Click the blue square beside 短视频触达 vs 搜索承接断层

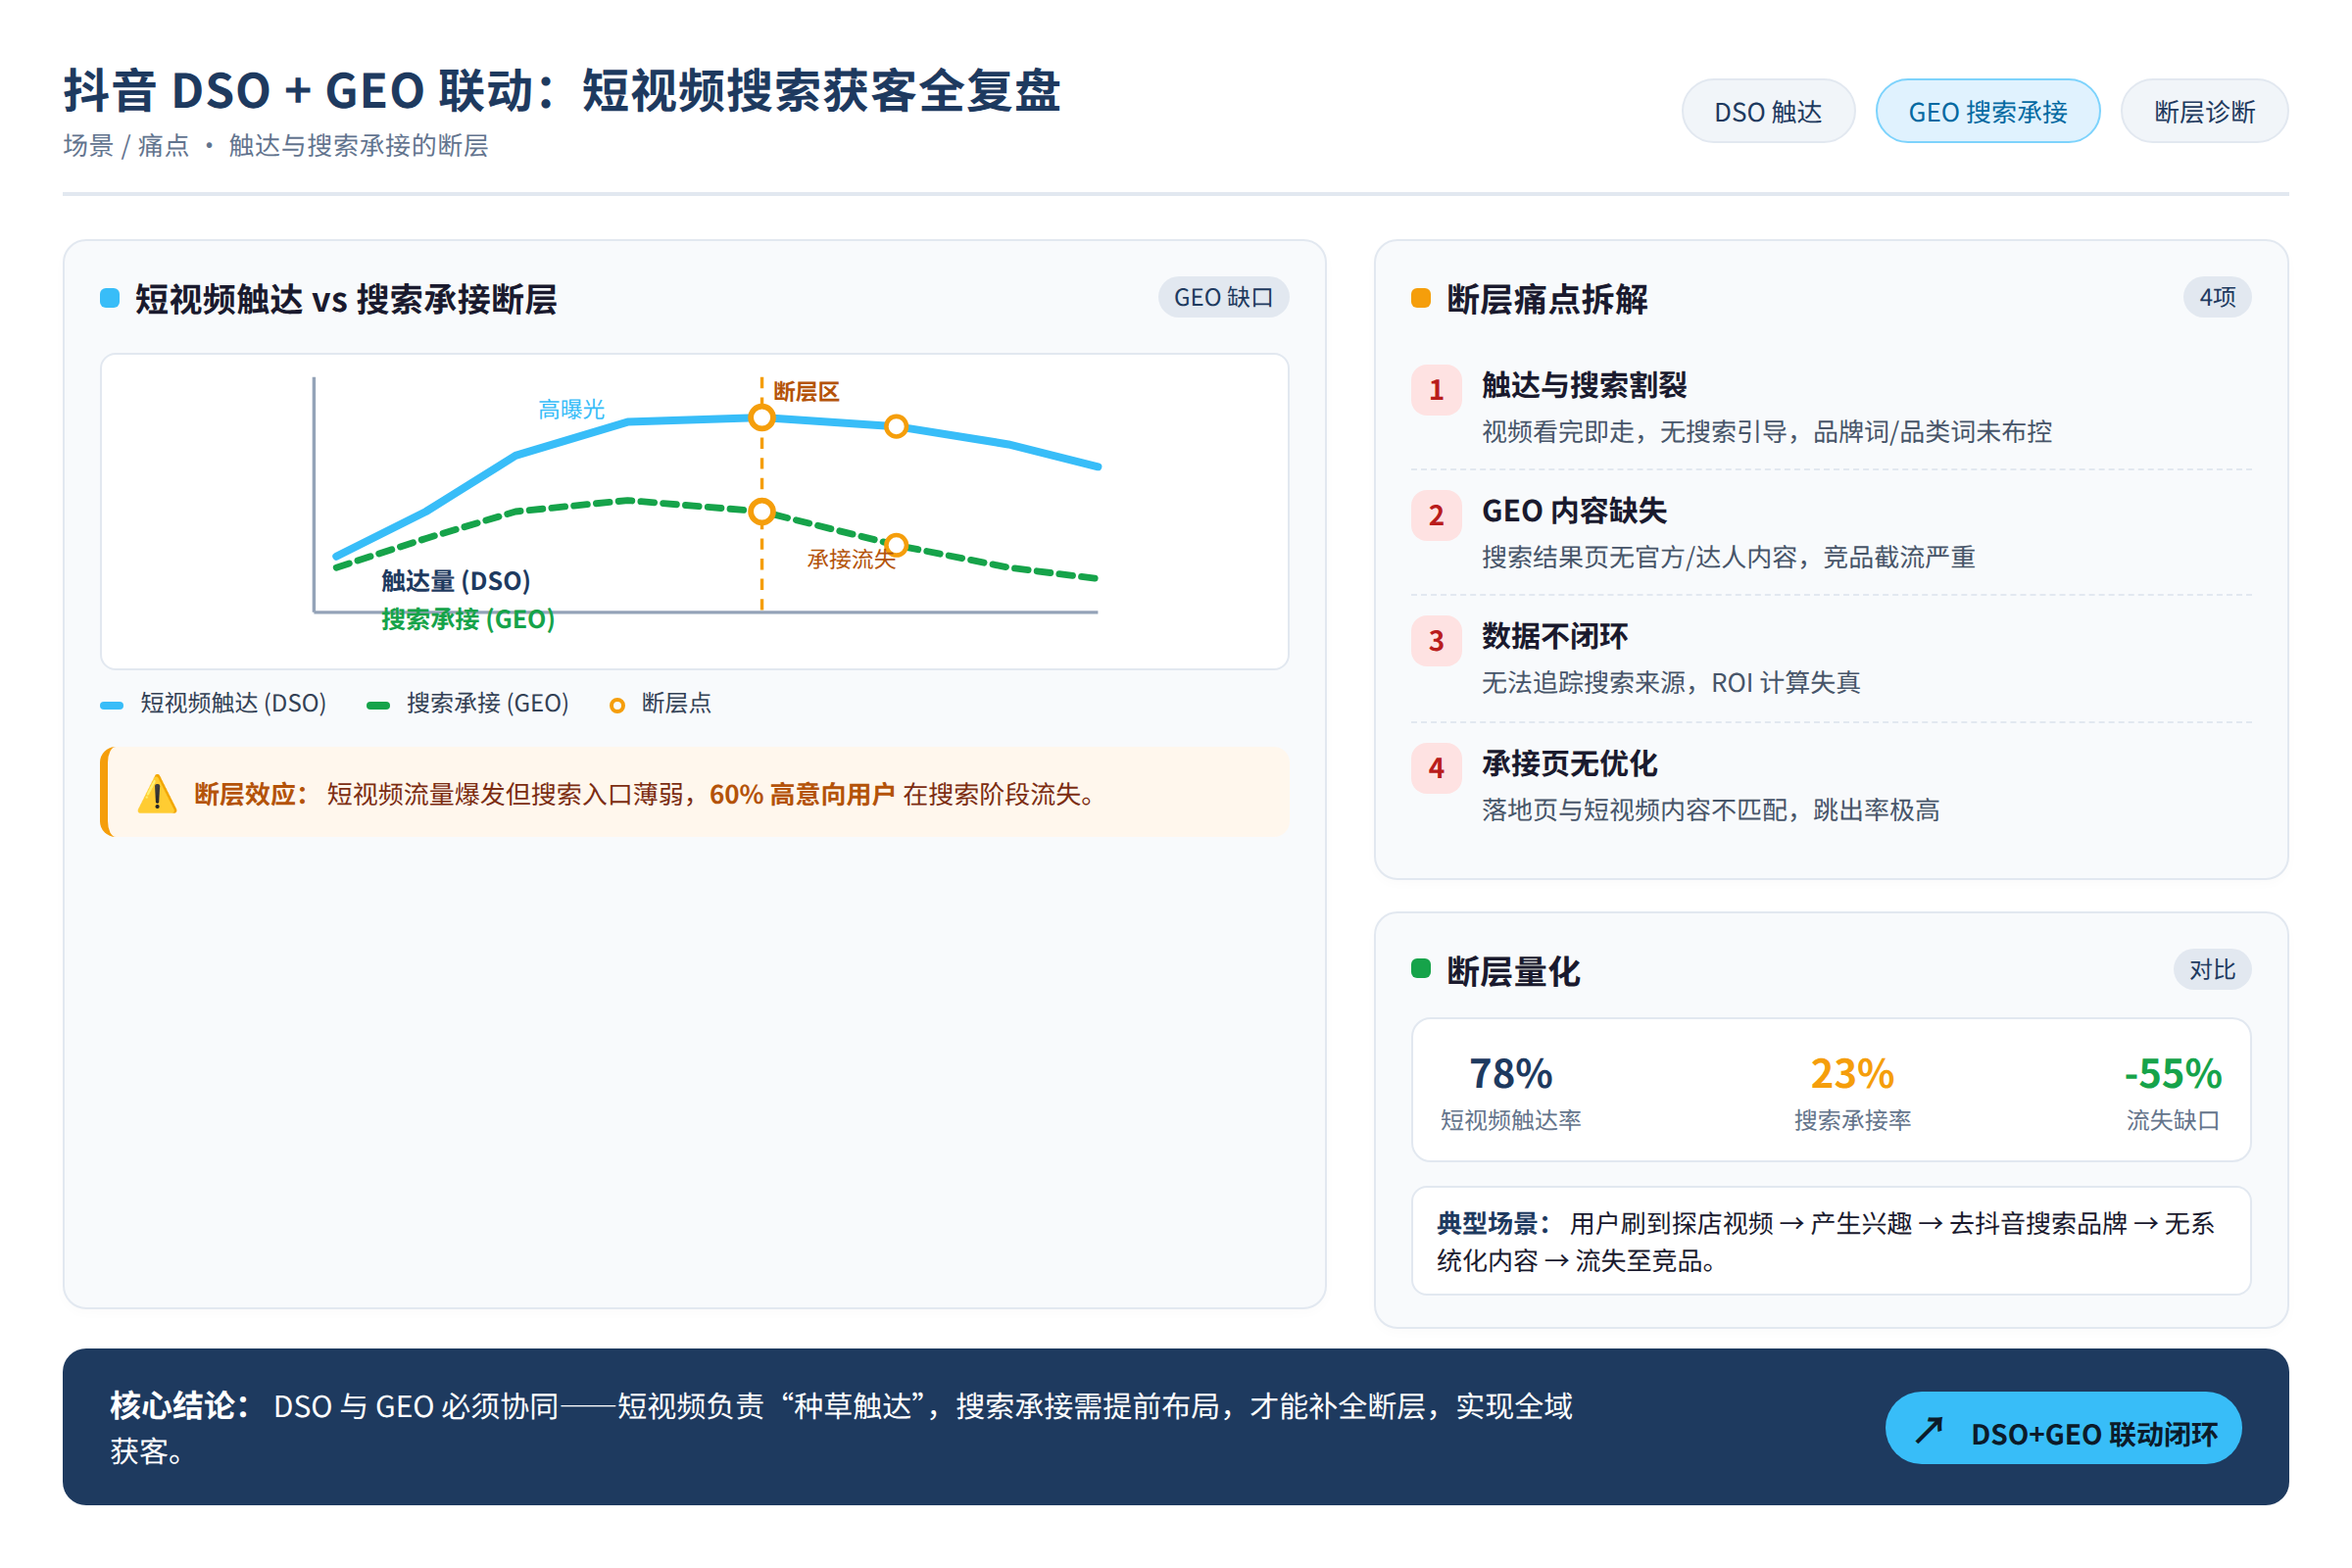(x=110, y=297)
